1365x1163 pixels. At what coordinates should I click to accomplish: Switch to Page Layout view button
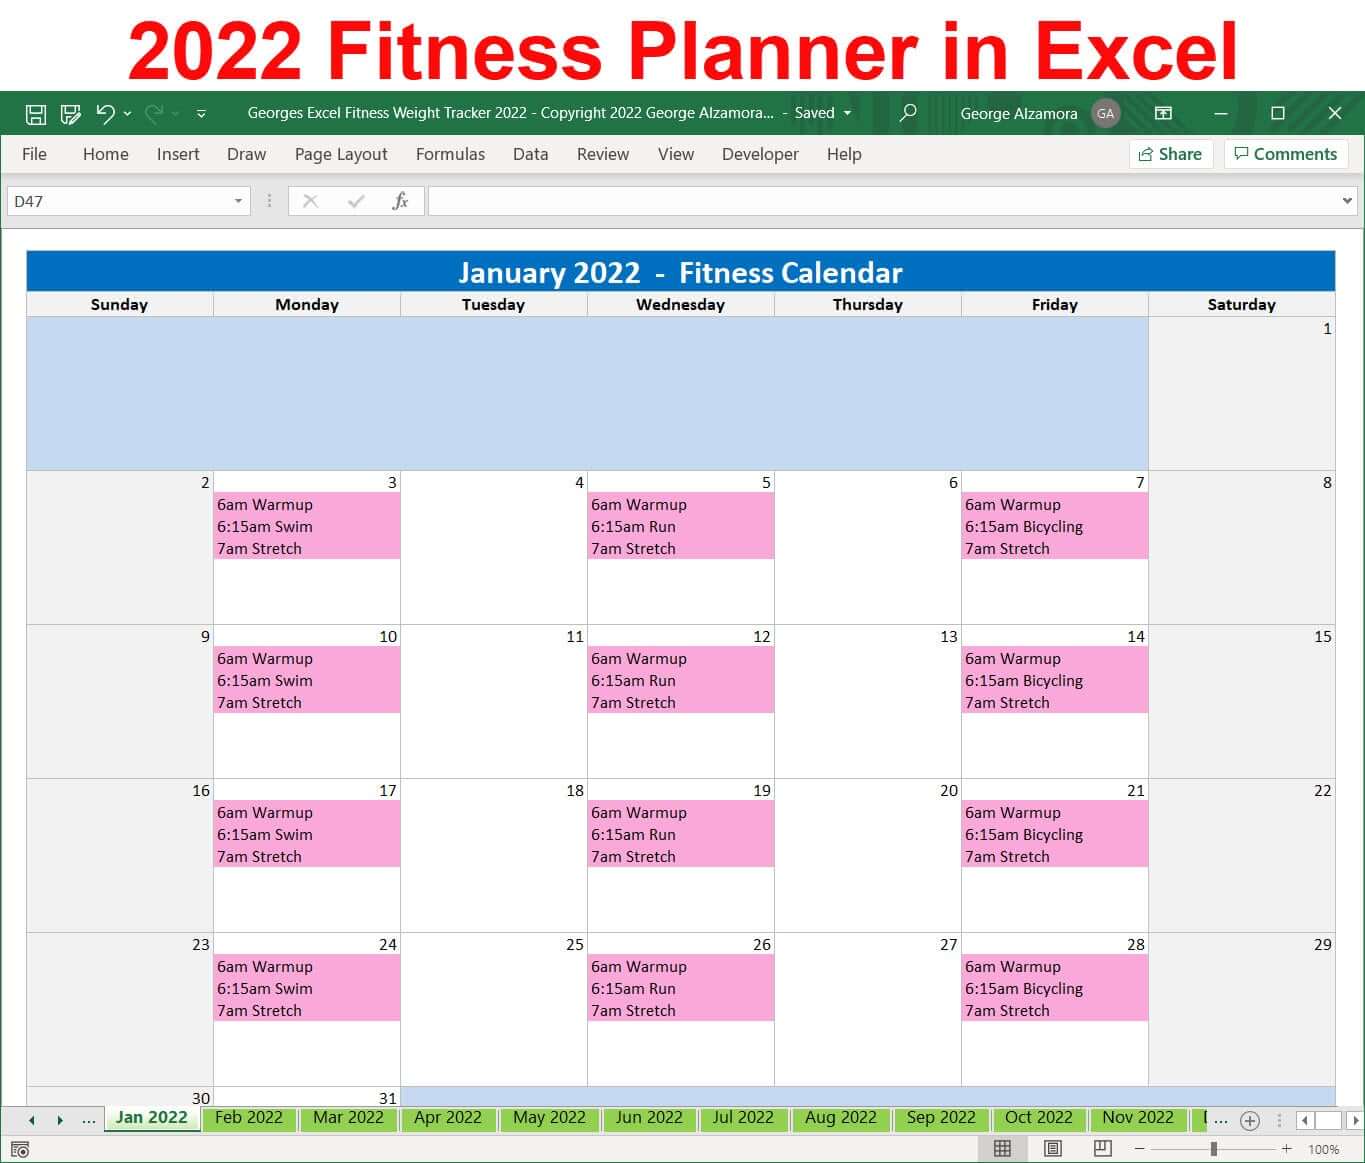click(x=1052, y=1148)
